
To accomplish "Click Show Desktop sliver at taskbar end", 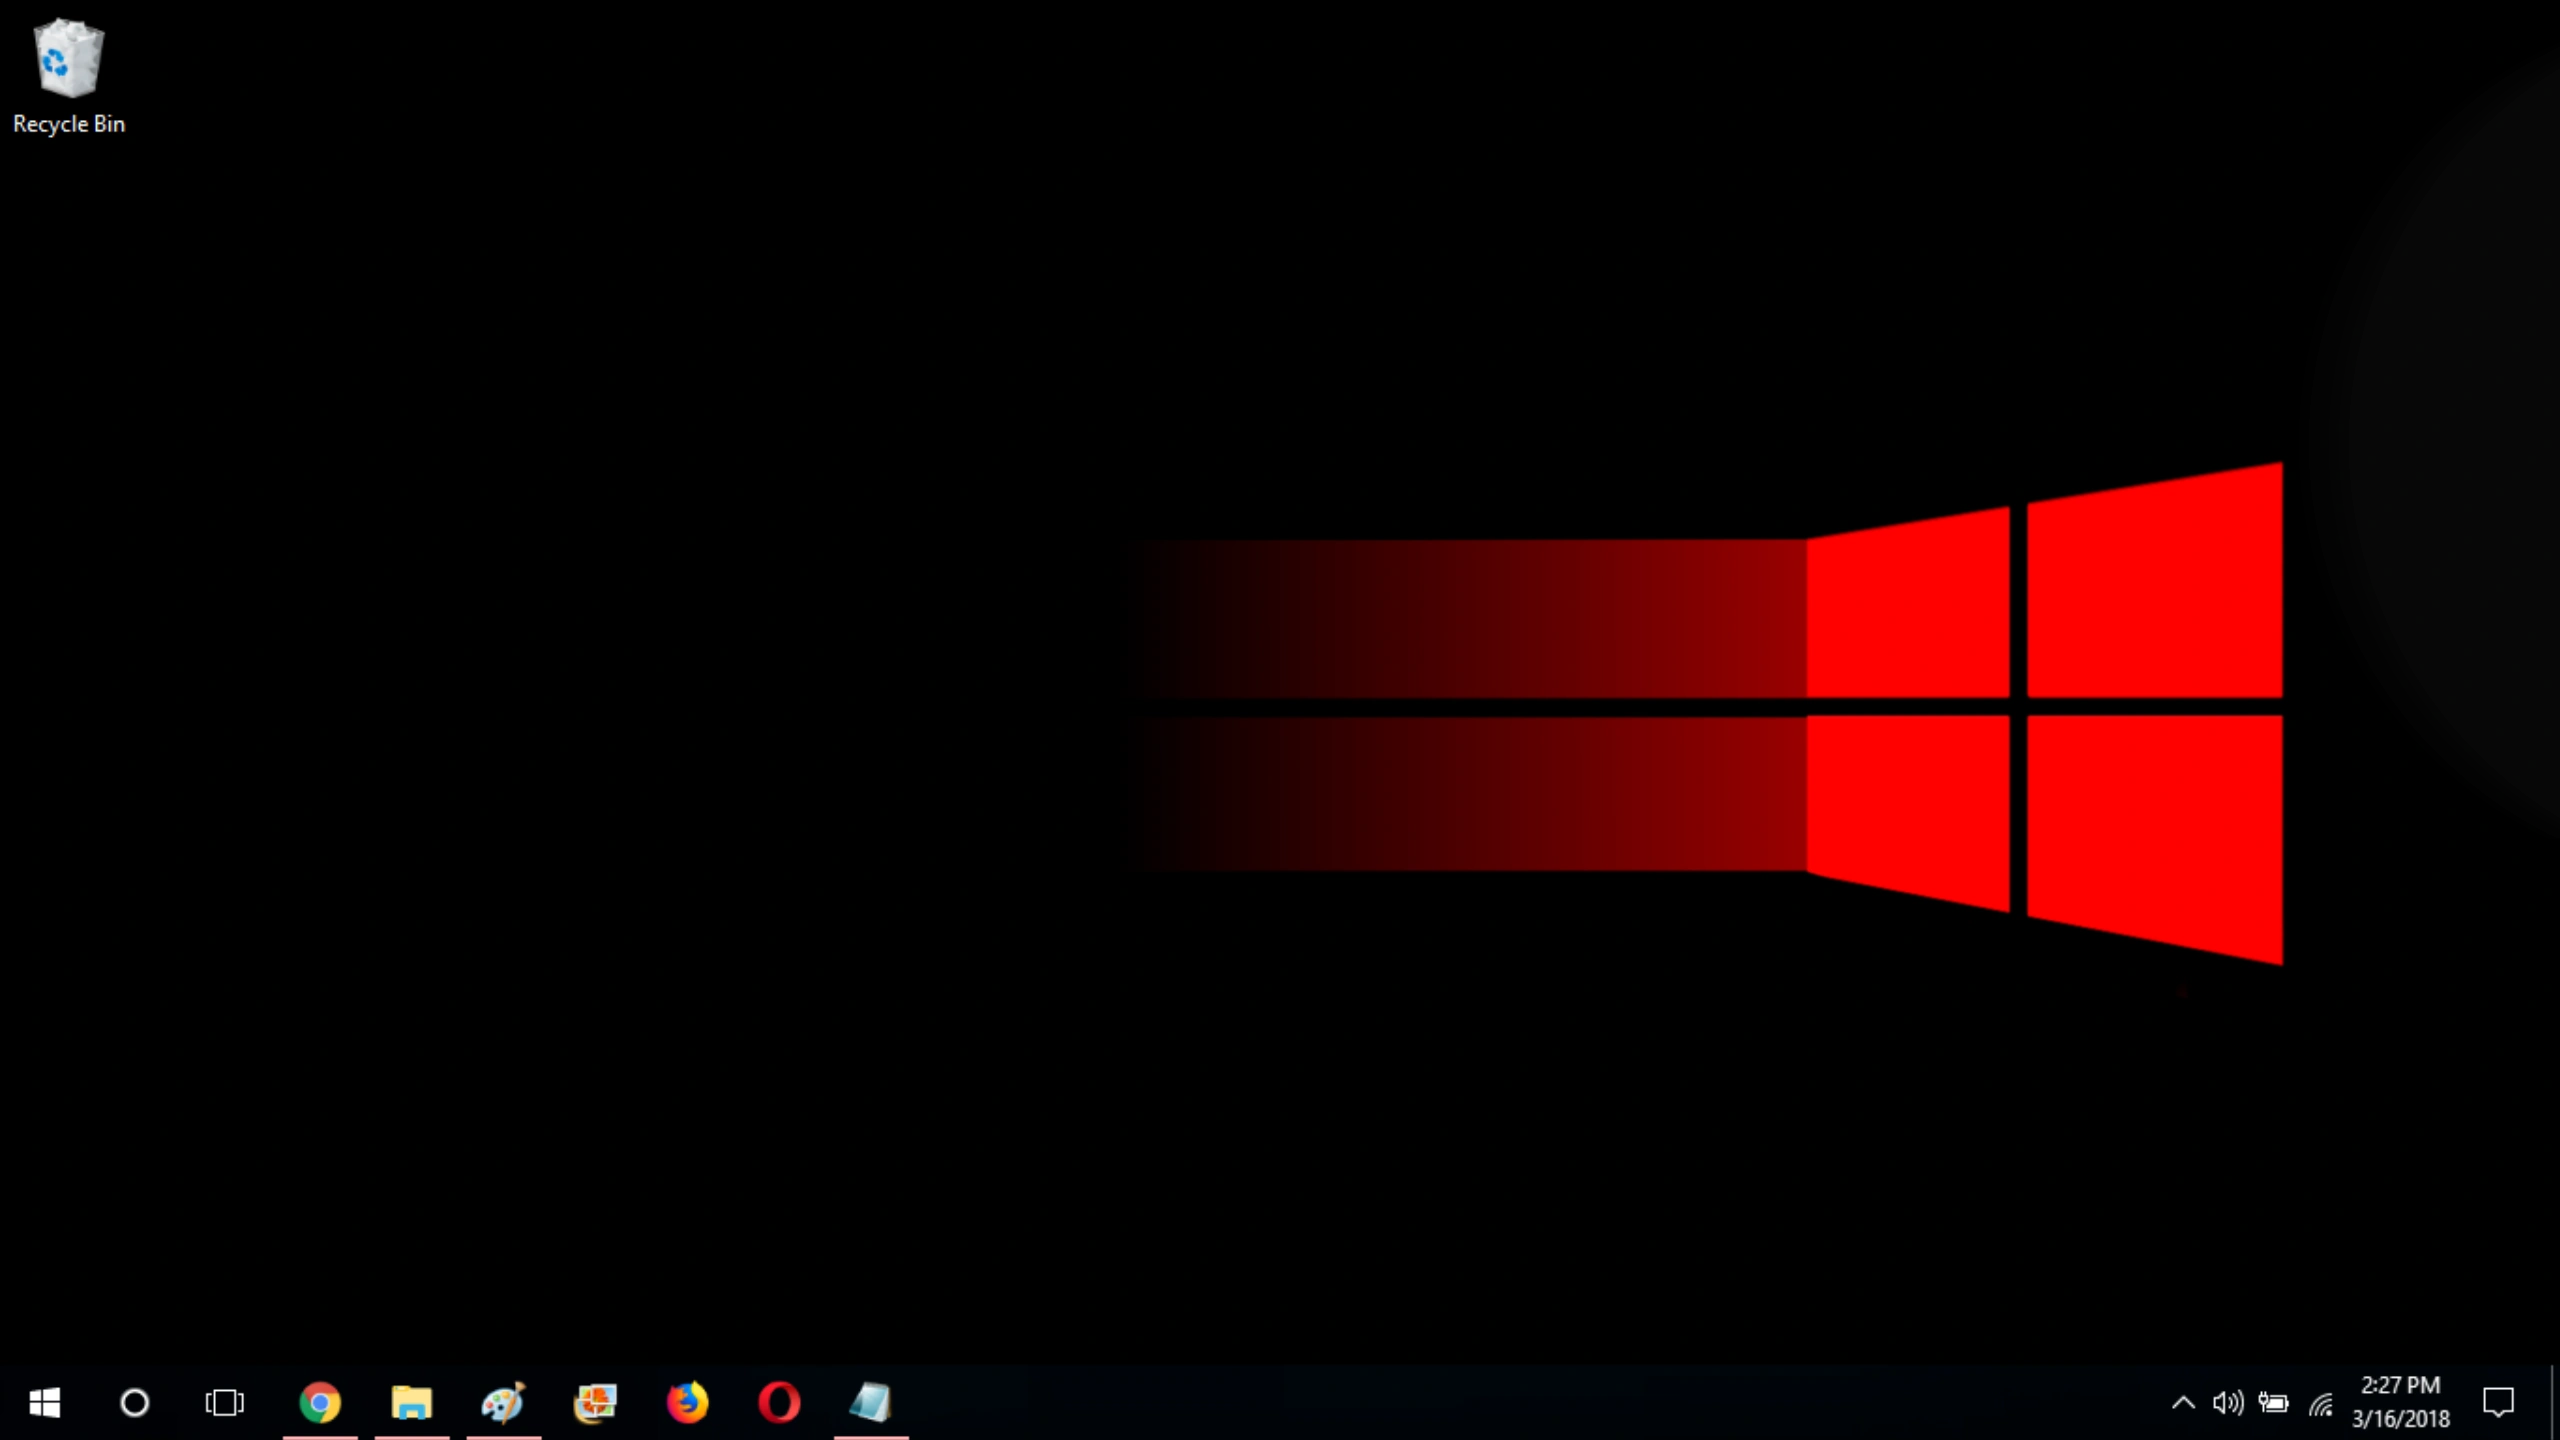I will 2553,1403.
